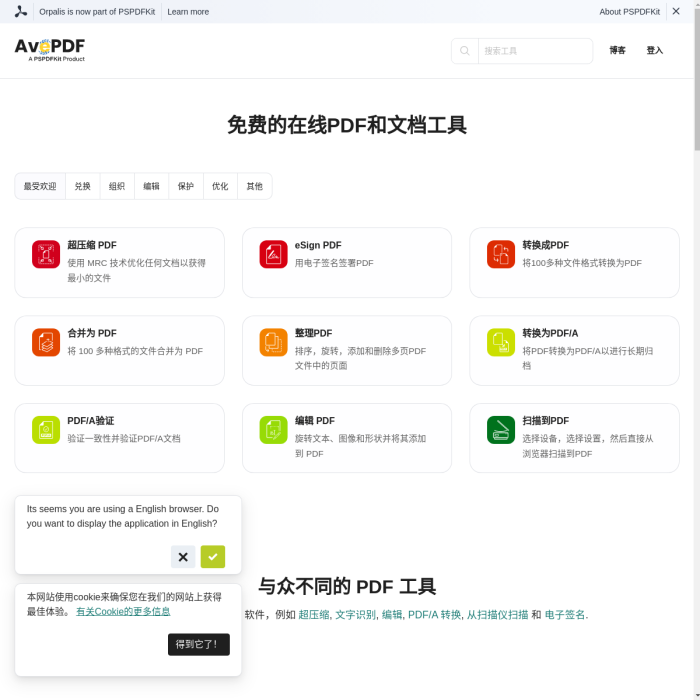Accept English language with green checkmark
This screenshot has height=700, width=700.
(x=213, y=557)
